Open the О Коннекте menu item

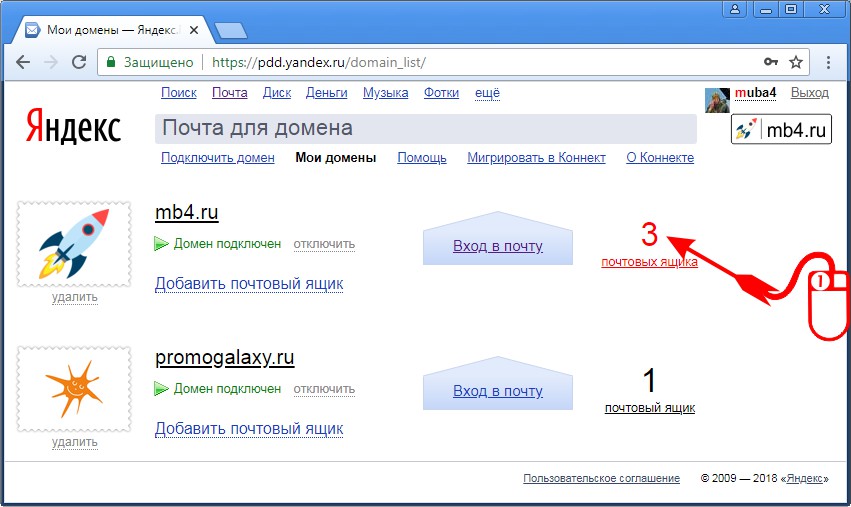coord(660,157)
